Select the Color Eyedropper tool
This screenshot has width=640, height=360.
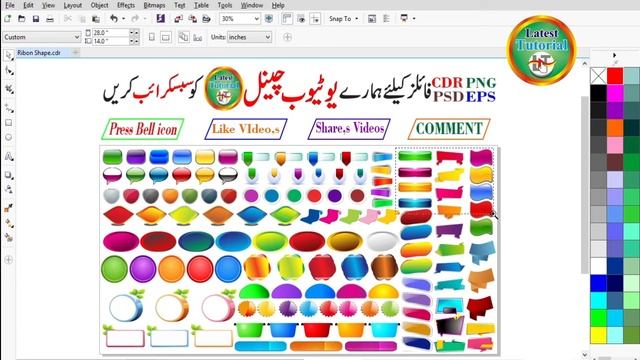tap(9, 208)
